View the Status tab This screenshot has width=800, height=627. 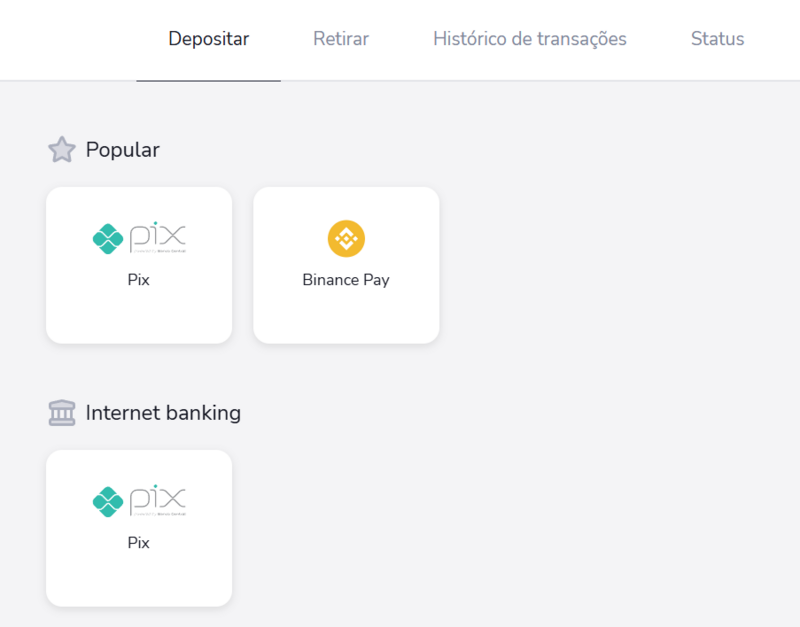[716, 39]
